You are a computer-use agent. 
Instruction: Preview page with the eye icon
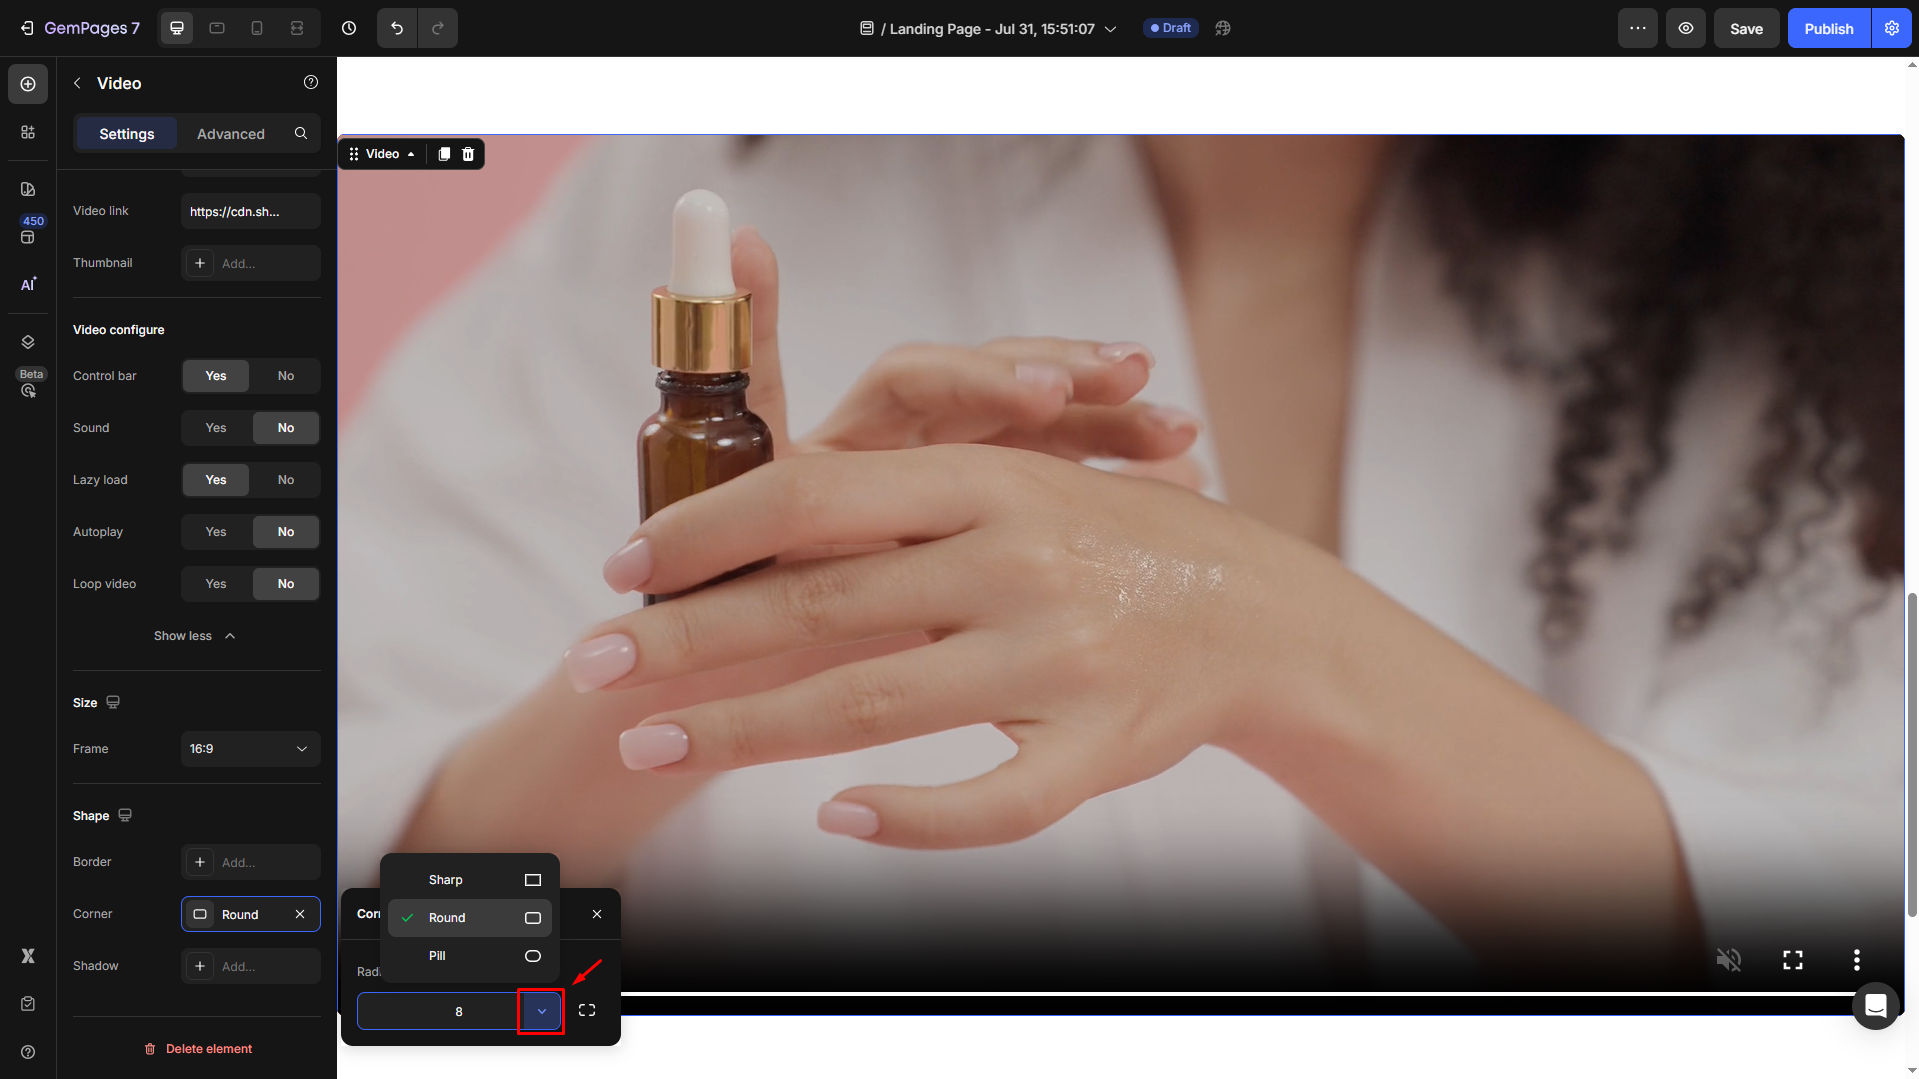tap(1685, 28)
